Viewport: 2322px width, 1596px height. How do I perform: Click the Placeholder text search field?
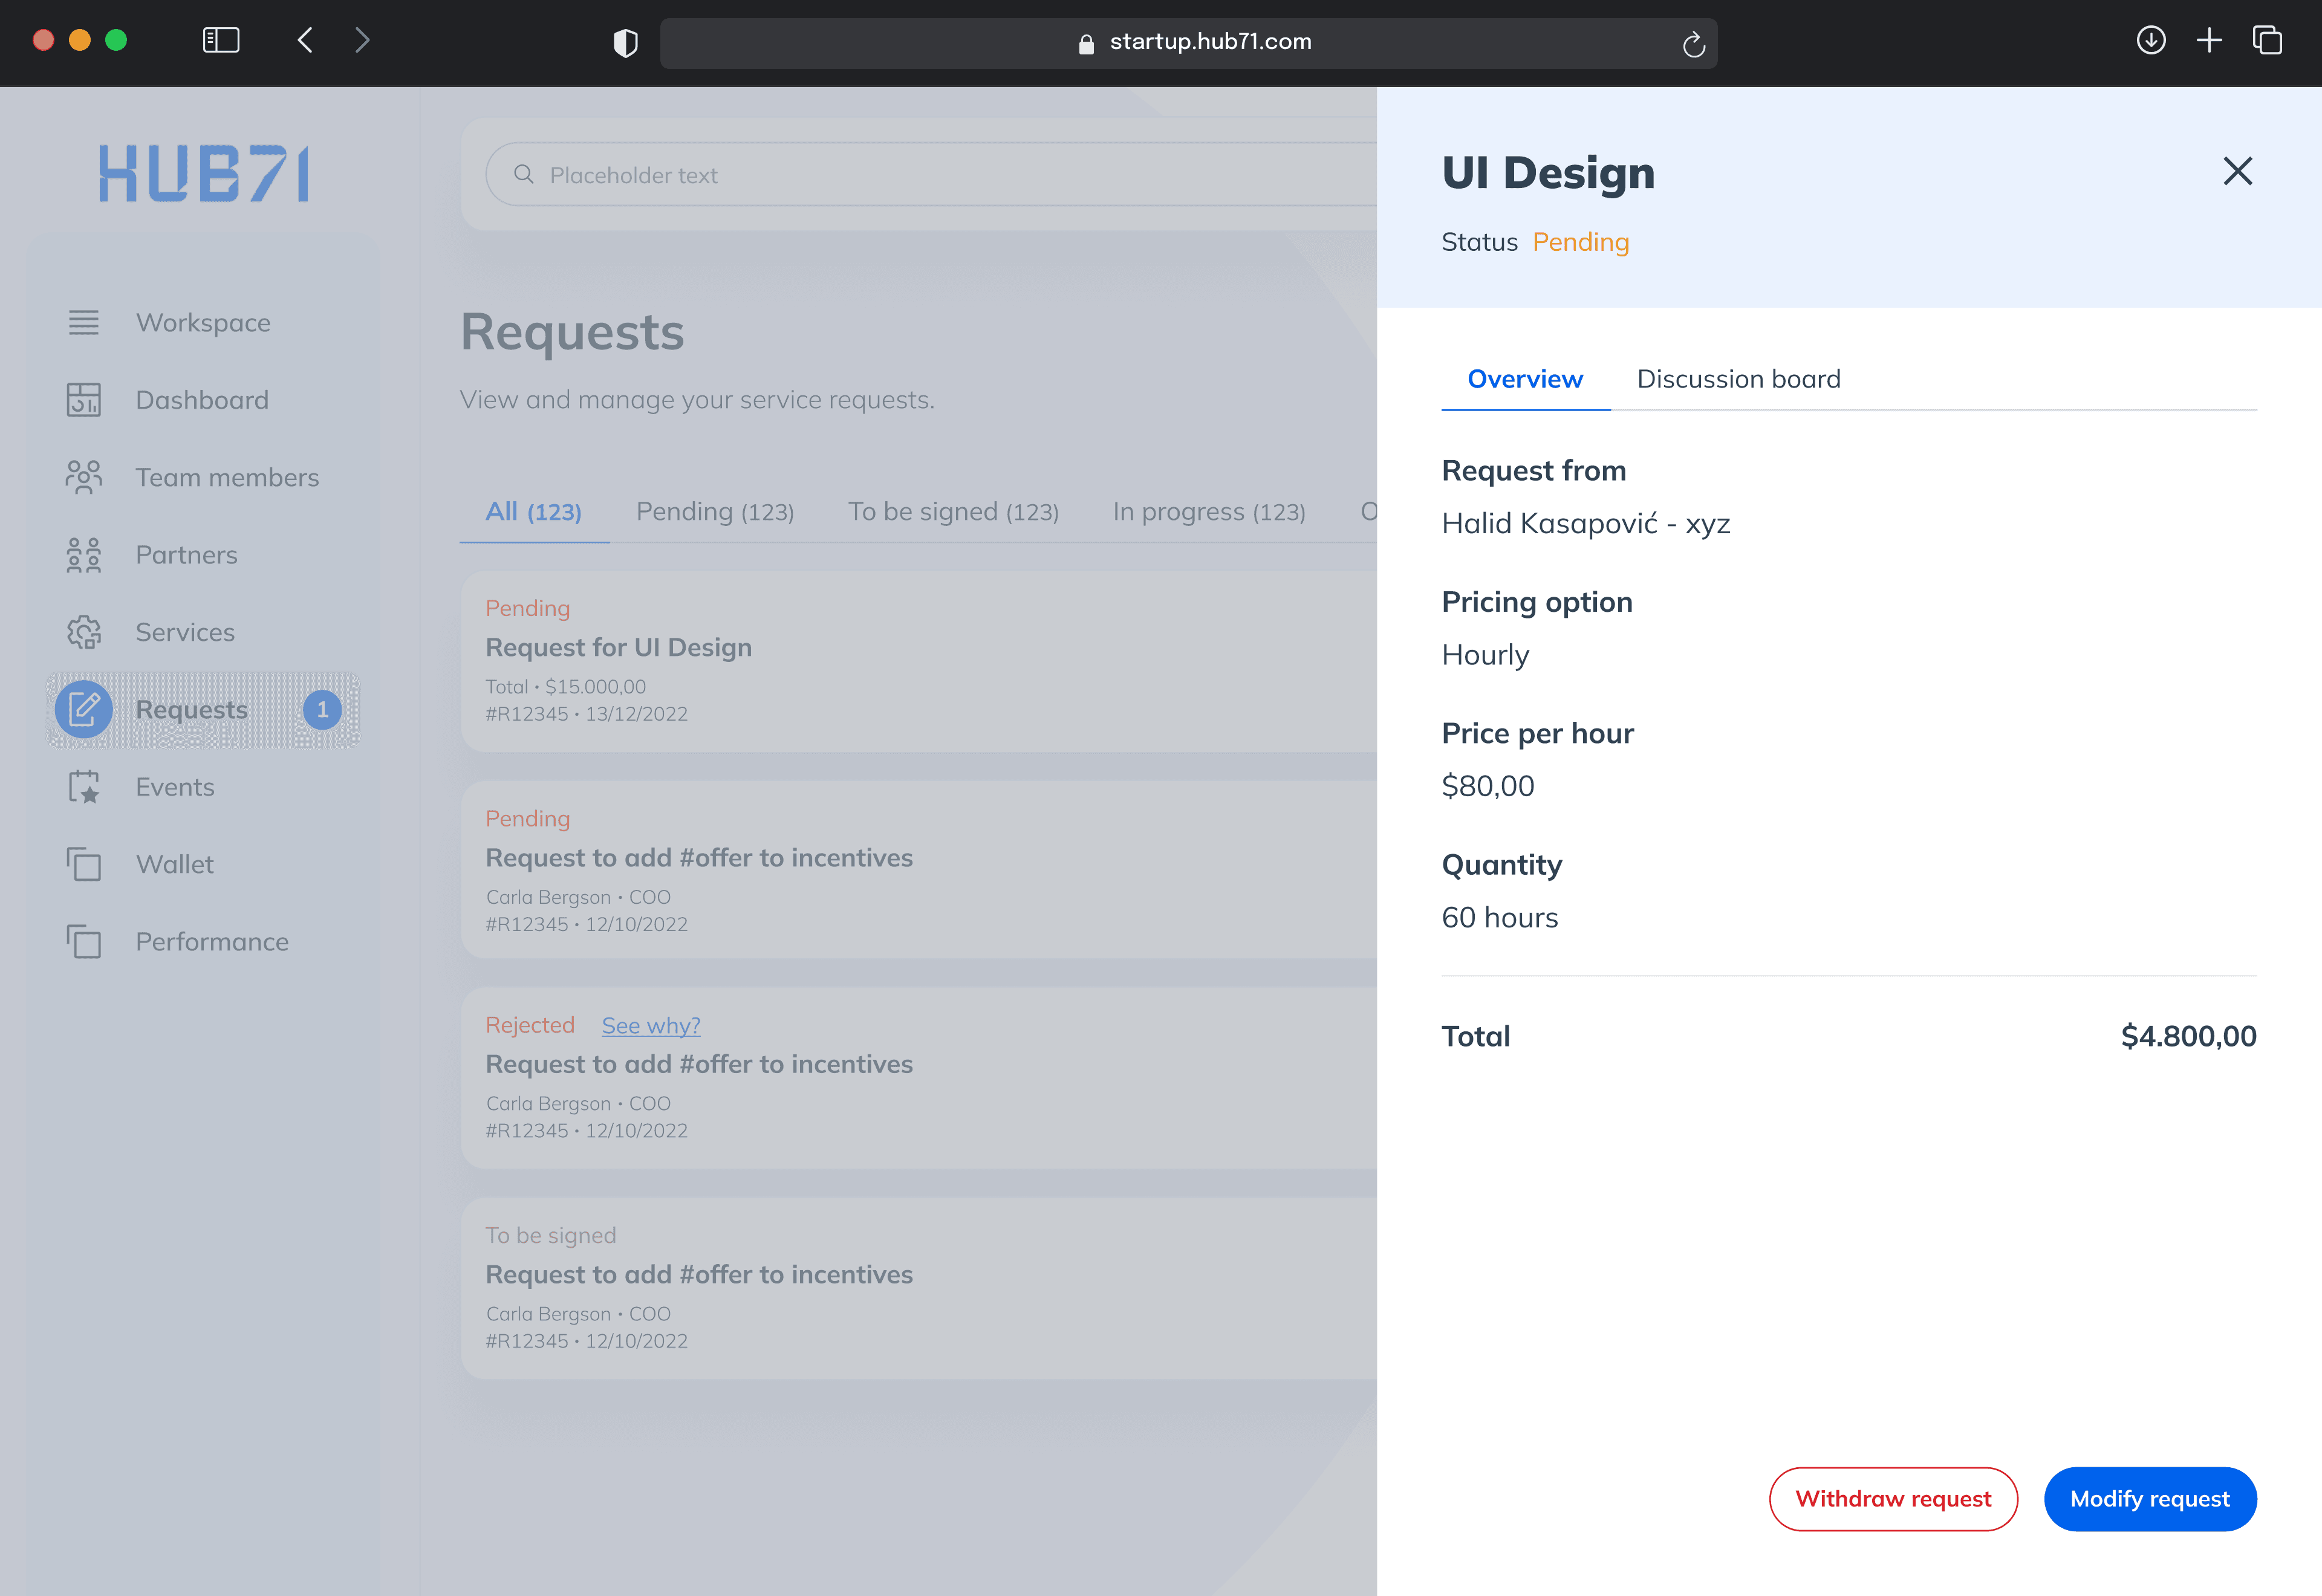(x=930, y=175)
